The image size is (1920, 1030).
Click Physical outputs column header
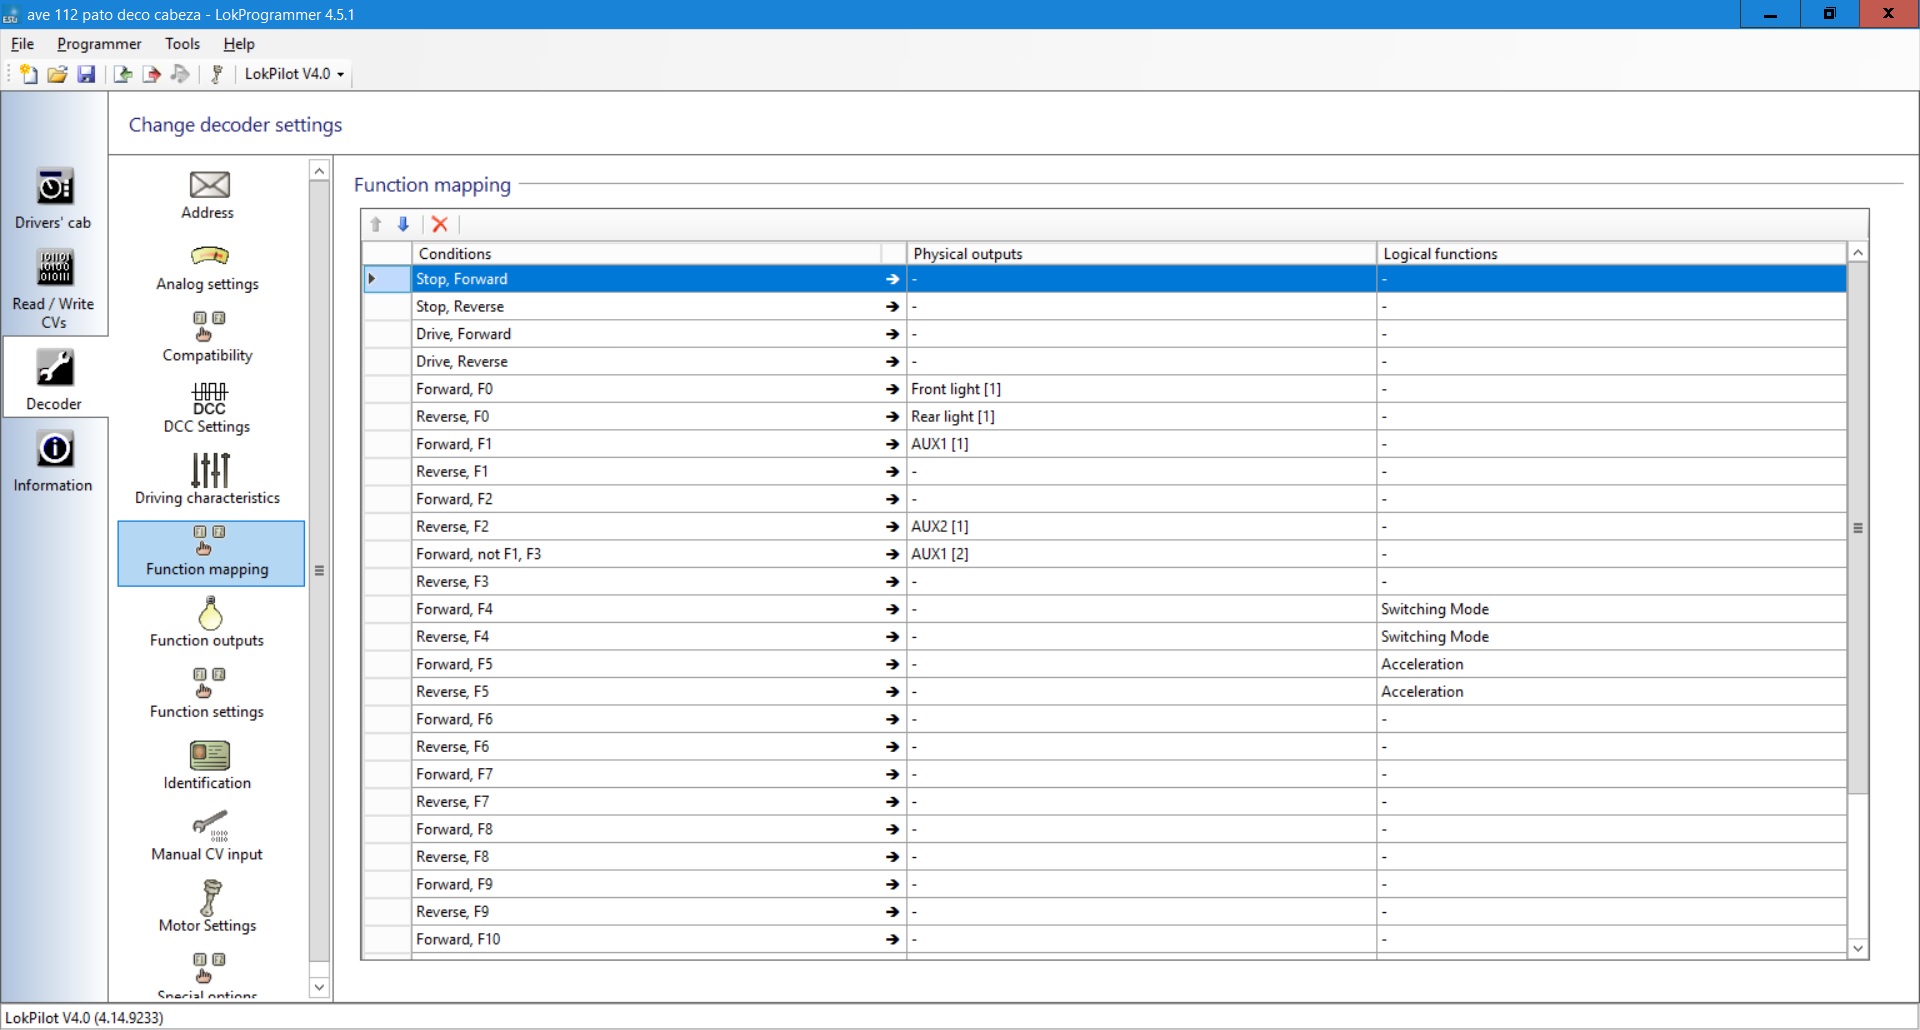[1141, 254]
